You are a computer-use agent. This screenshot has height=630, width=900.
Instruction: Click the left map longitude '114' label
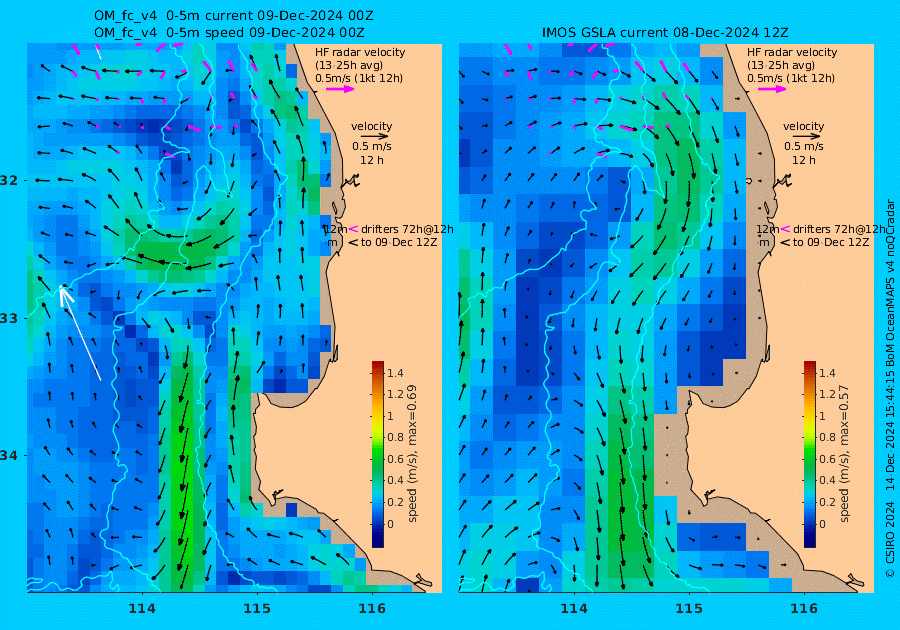click(x=142, y=609)
